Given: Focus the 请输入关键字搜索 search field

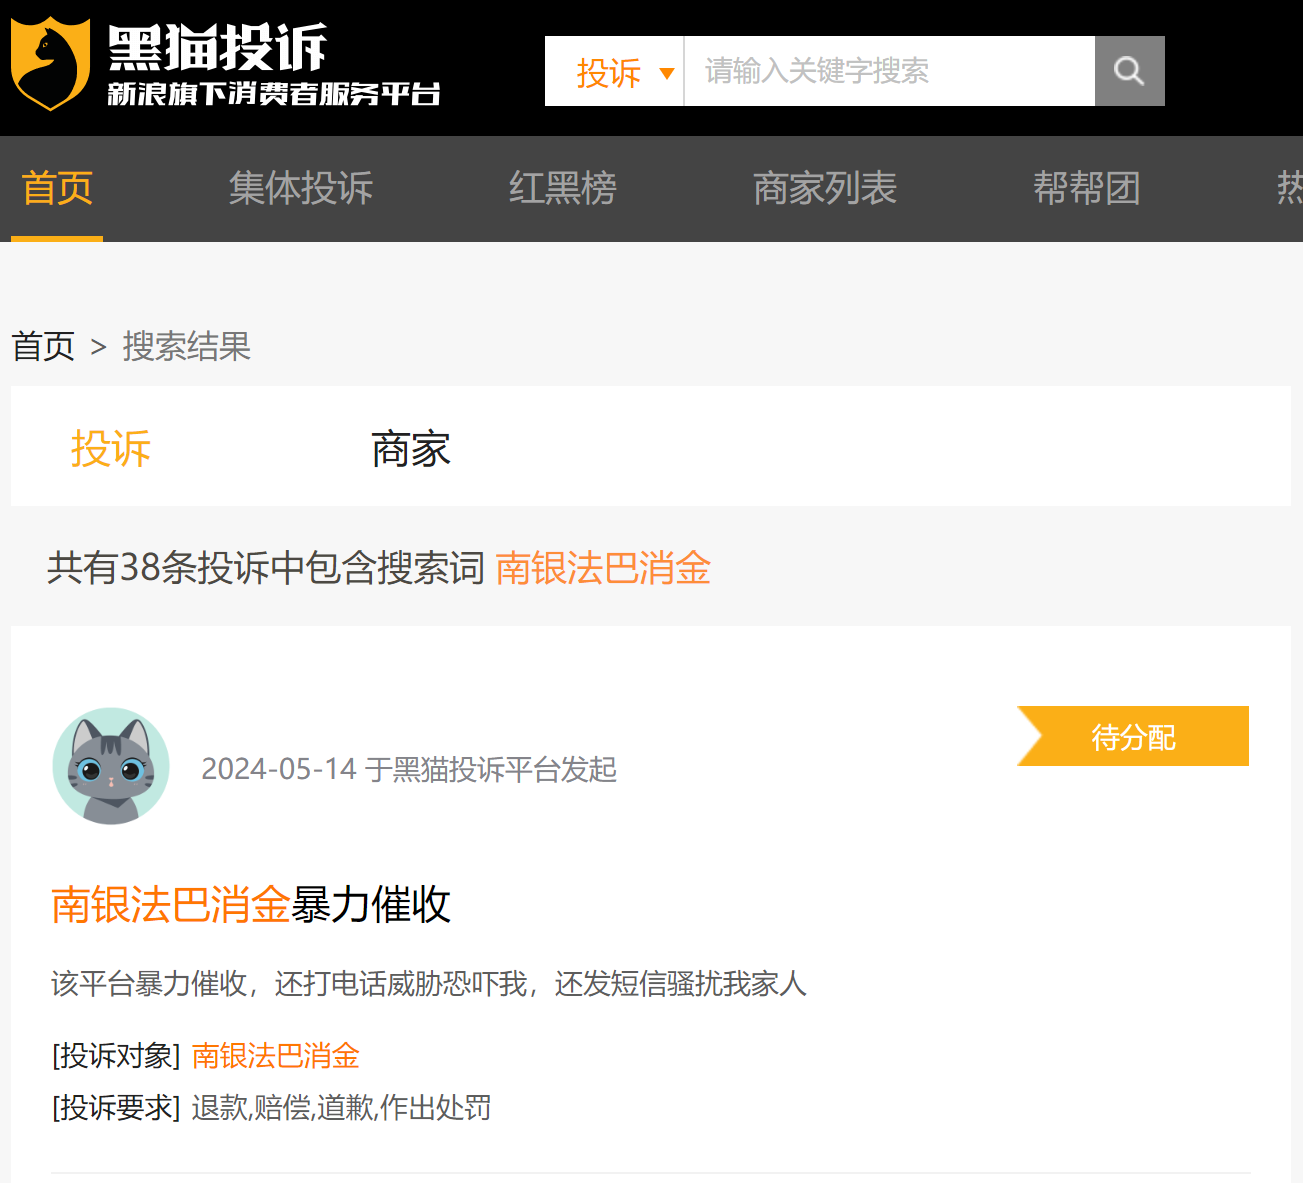Looking at the screenshot, I should [889, 71].
